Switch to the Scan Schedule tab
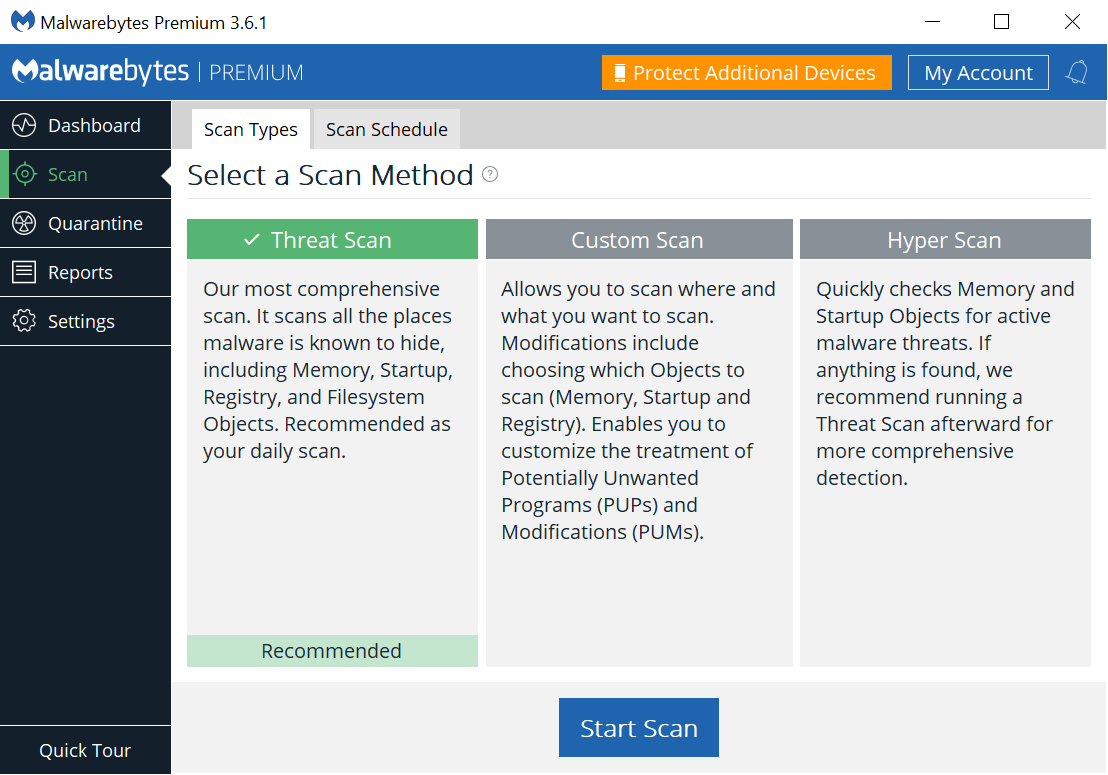Screen dimensions: 1108x775 (x=387, y=129)
